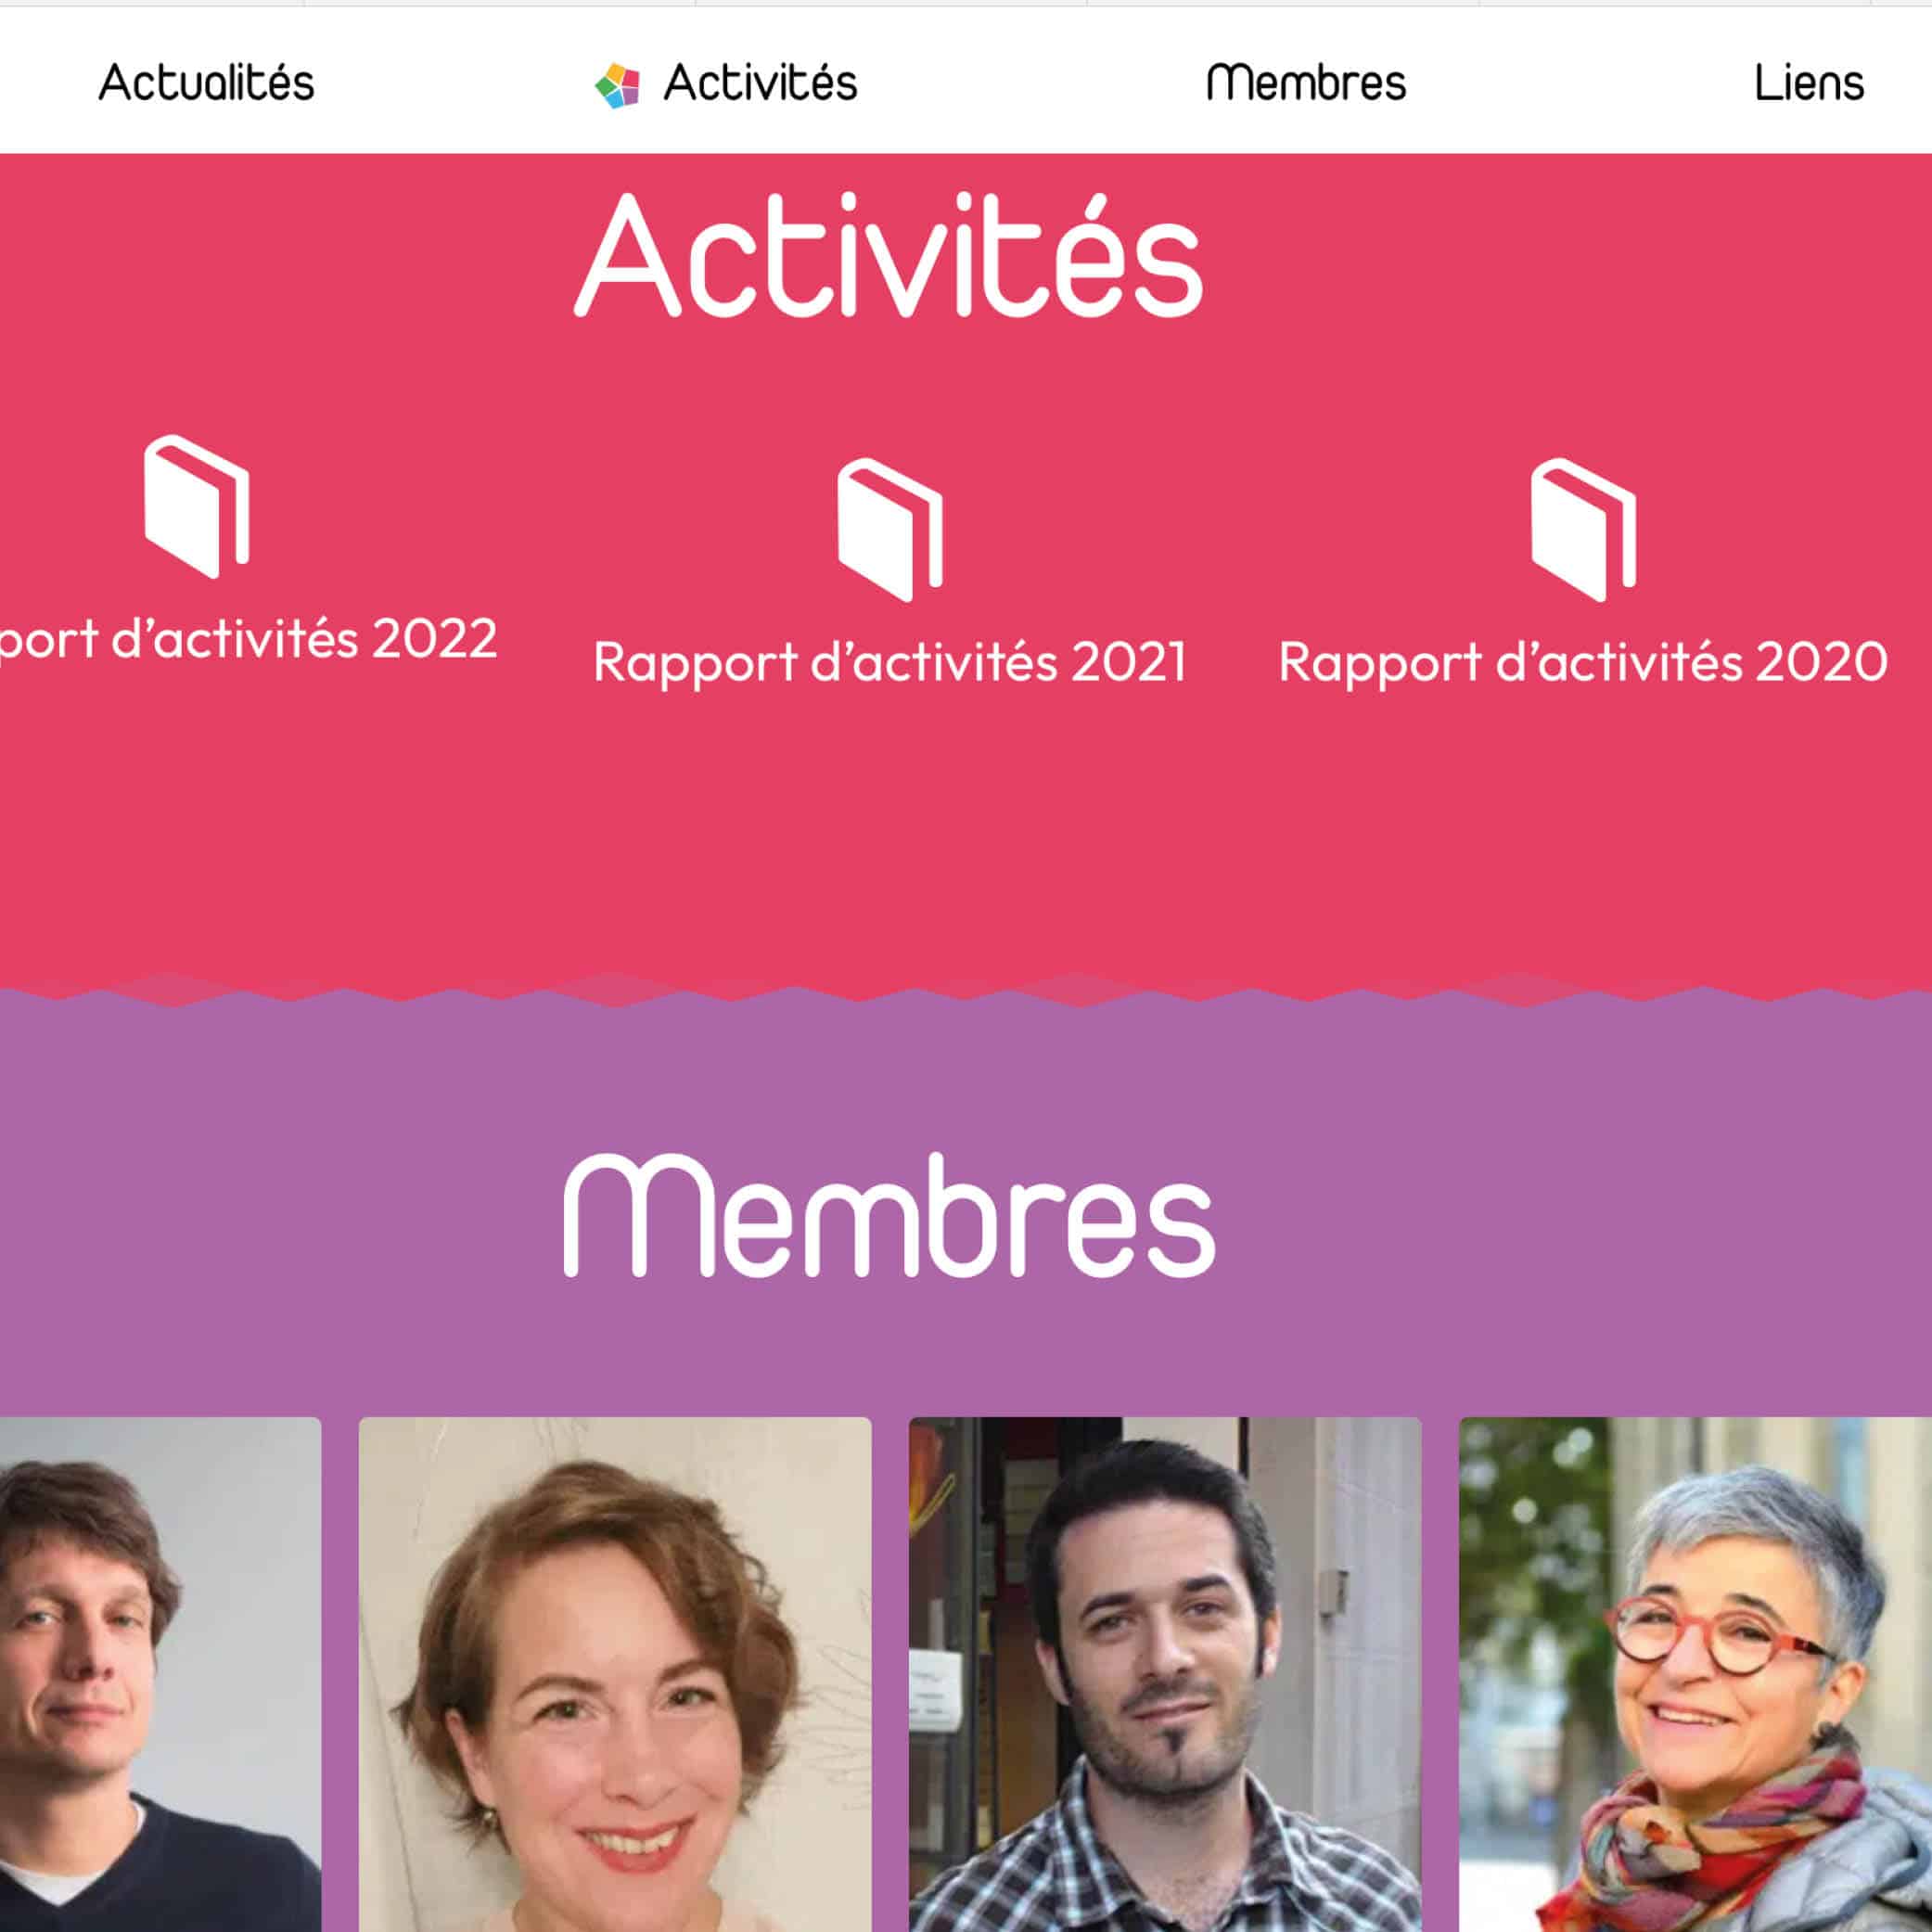Click the book icon above Rapport 2022

[x=197, y=506]
